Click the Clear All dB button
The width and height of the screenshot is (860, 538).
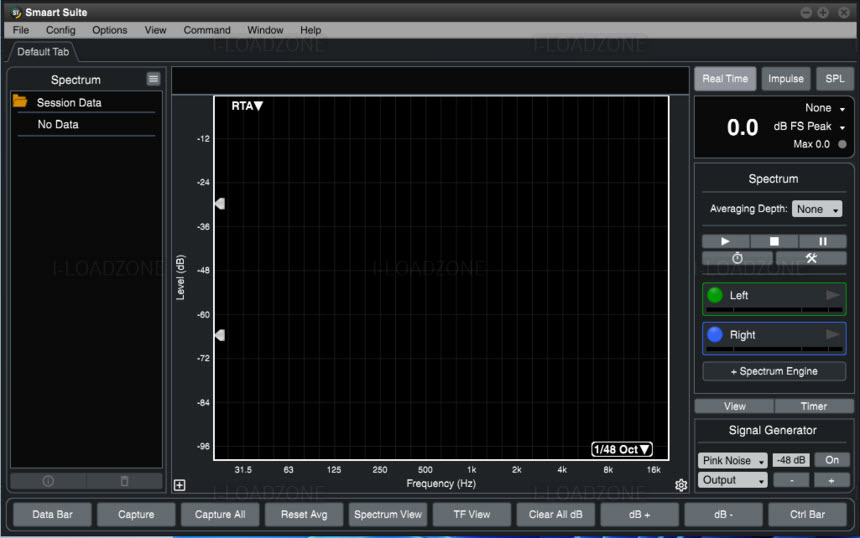point(556,514)
